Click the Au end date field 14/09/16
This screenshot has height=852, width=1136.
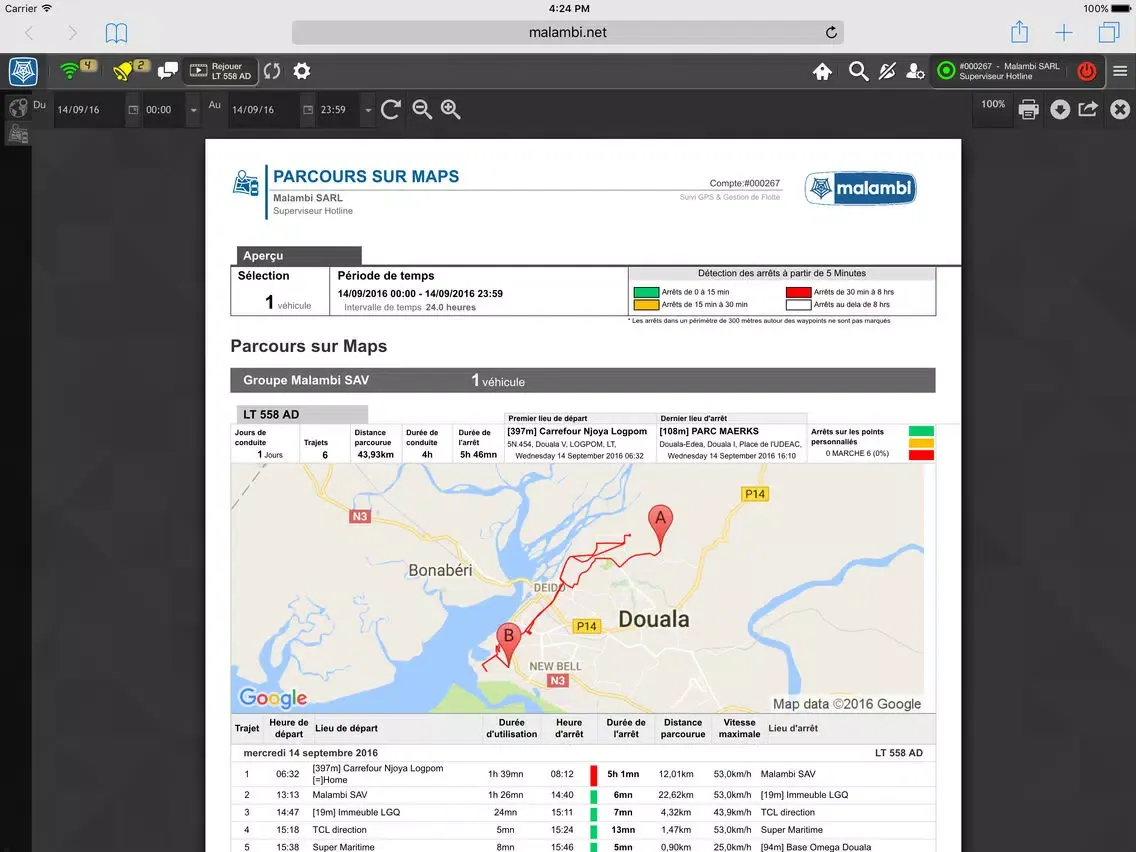(x=263, y=110)
